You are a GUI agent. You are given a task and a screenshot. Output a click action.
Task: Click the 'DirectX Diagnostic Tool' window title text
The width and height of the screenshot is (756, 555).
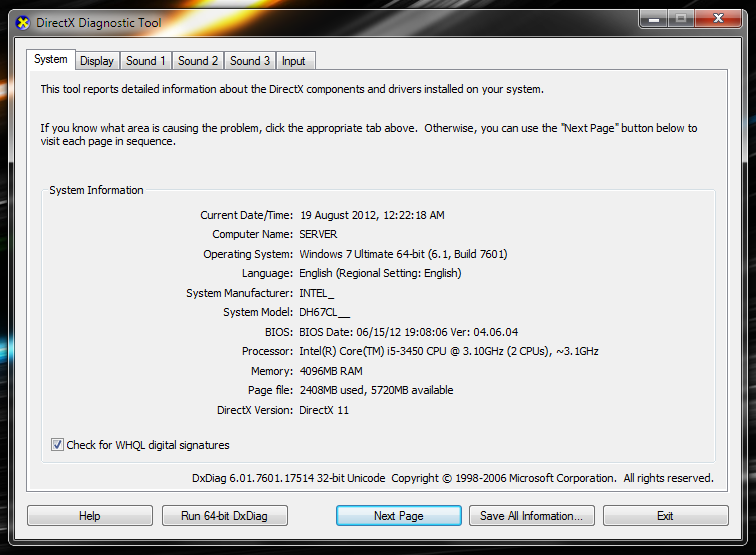(x=99, y=23)
